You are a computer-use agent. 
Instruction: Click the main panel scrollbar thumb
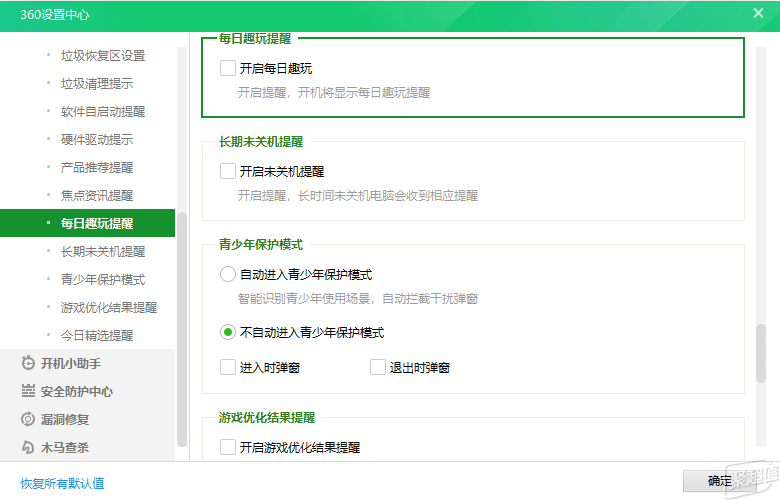coord(761,353)
